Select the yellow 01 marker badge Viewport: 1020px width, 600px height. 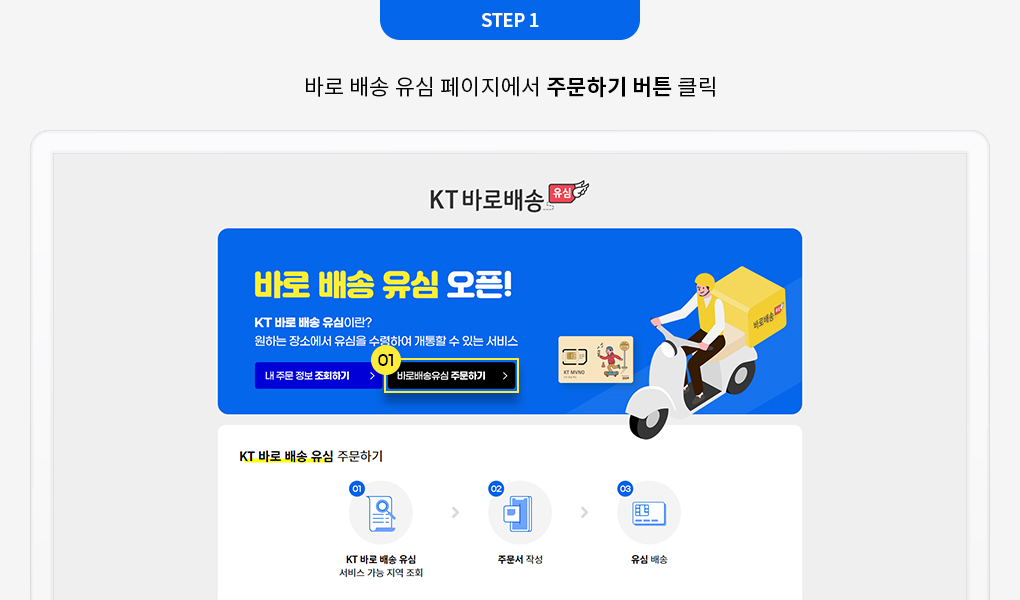[x=386, y=360]
